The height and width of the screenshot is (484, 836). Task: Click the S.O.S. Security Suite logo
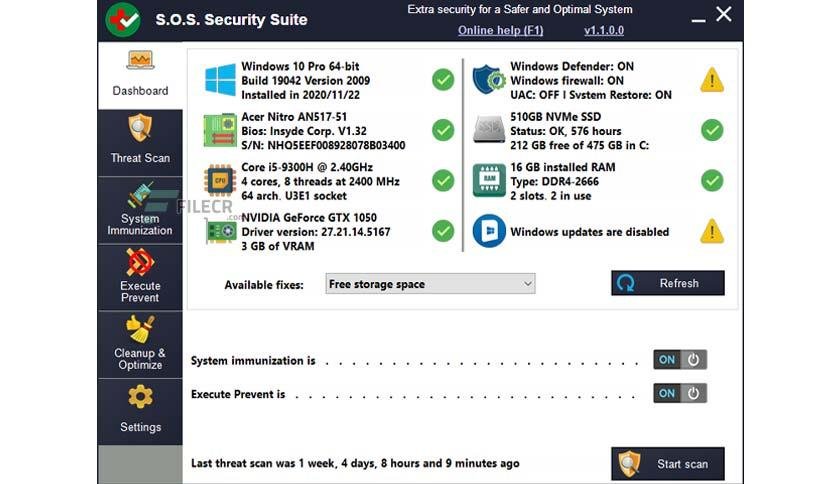123,20
